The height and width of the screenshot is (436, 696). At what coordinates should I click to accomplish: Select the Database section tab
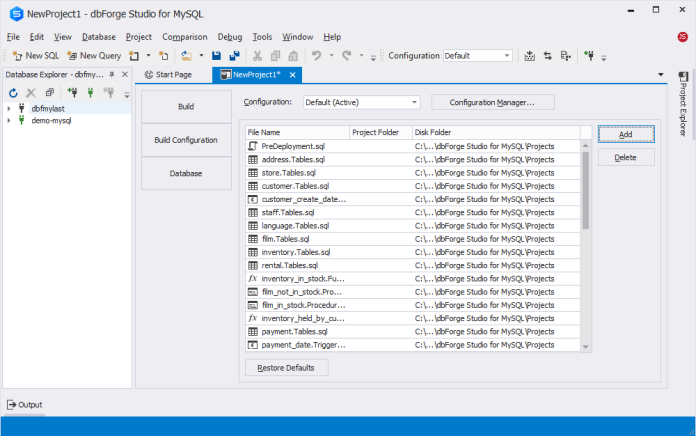pos(186,173)
